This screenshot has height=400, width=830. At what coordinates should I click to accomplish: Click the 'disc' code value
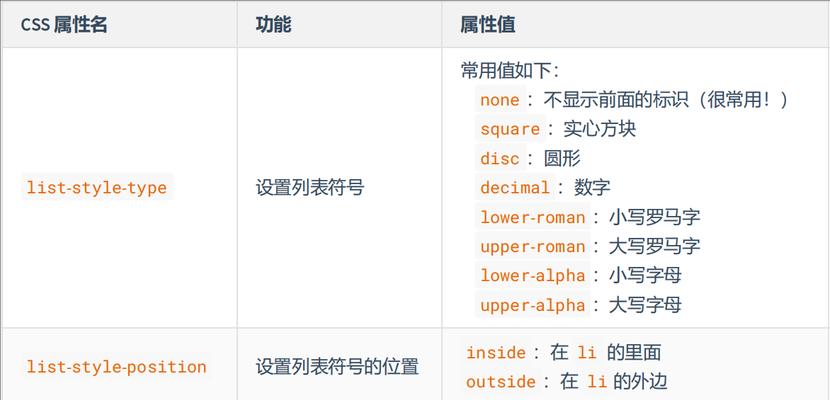tap(500, 158)
